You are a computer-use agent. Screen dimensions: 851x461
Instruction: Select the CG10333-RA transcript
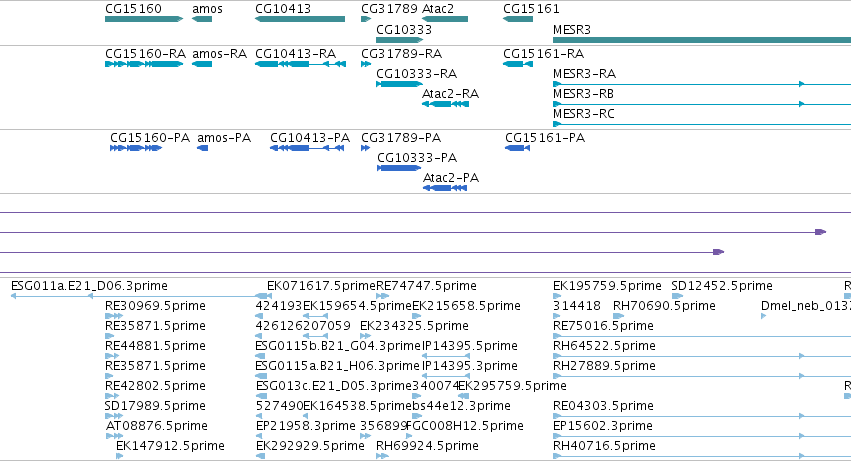pos(399,84)
